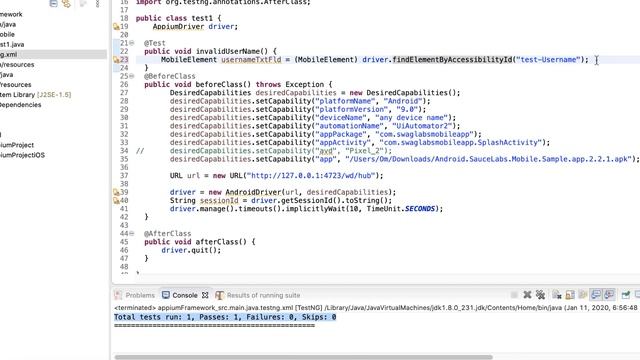Click the findElementByAccessibilityId method call
This screenshot has width=640, height=360.
pos(452,60)
